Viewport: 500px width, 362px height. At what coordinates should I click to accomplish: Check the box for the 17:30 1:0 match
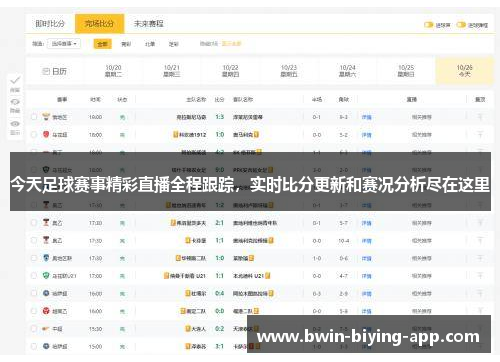(34, 258)
